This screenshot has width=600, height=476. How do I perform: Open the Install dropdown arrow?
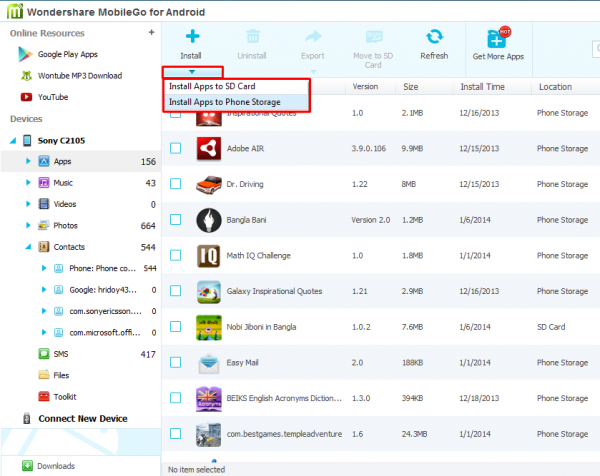point(192,72)
